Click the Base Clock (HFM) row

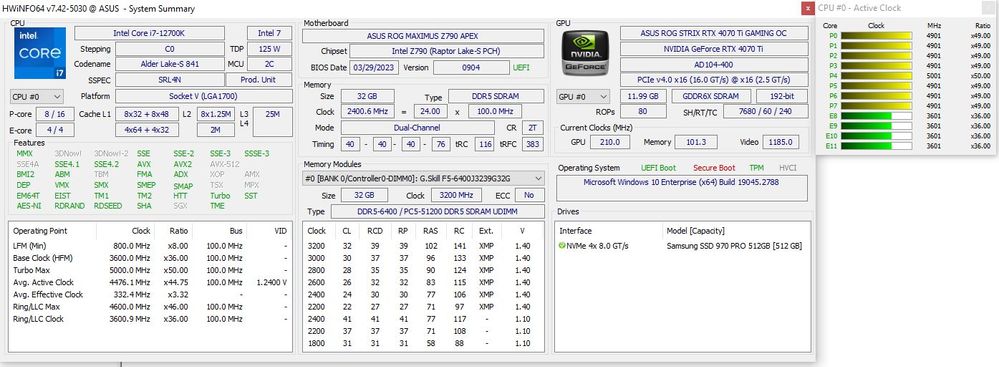pyautogui.click(x=150, y=258)
